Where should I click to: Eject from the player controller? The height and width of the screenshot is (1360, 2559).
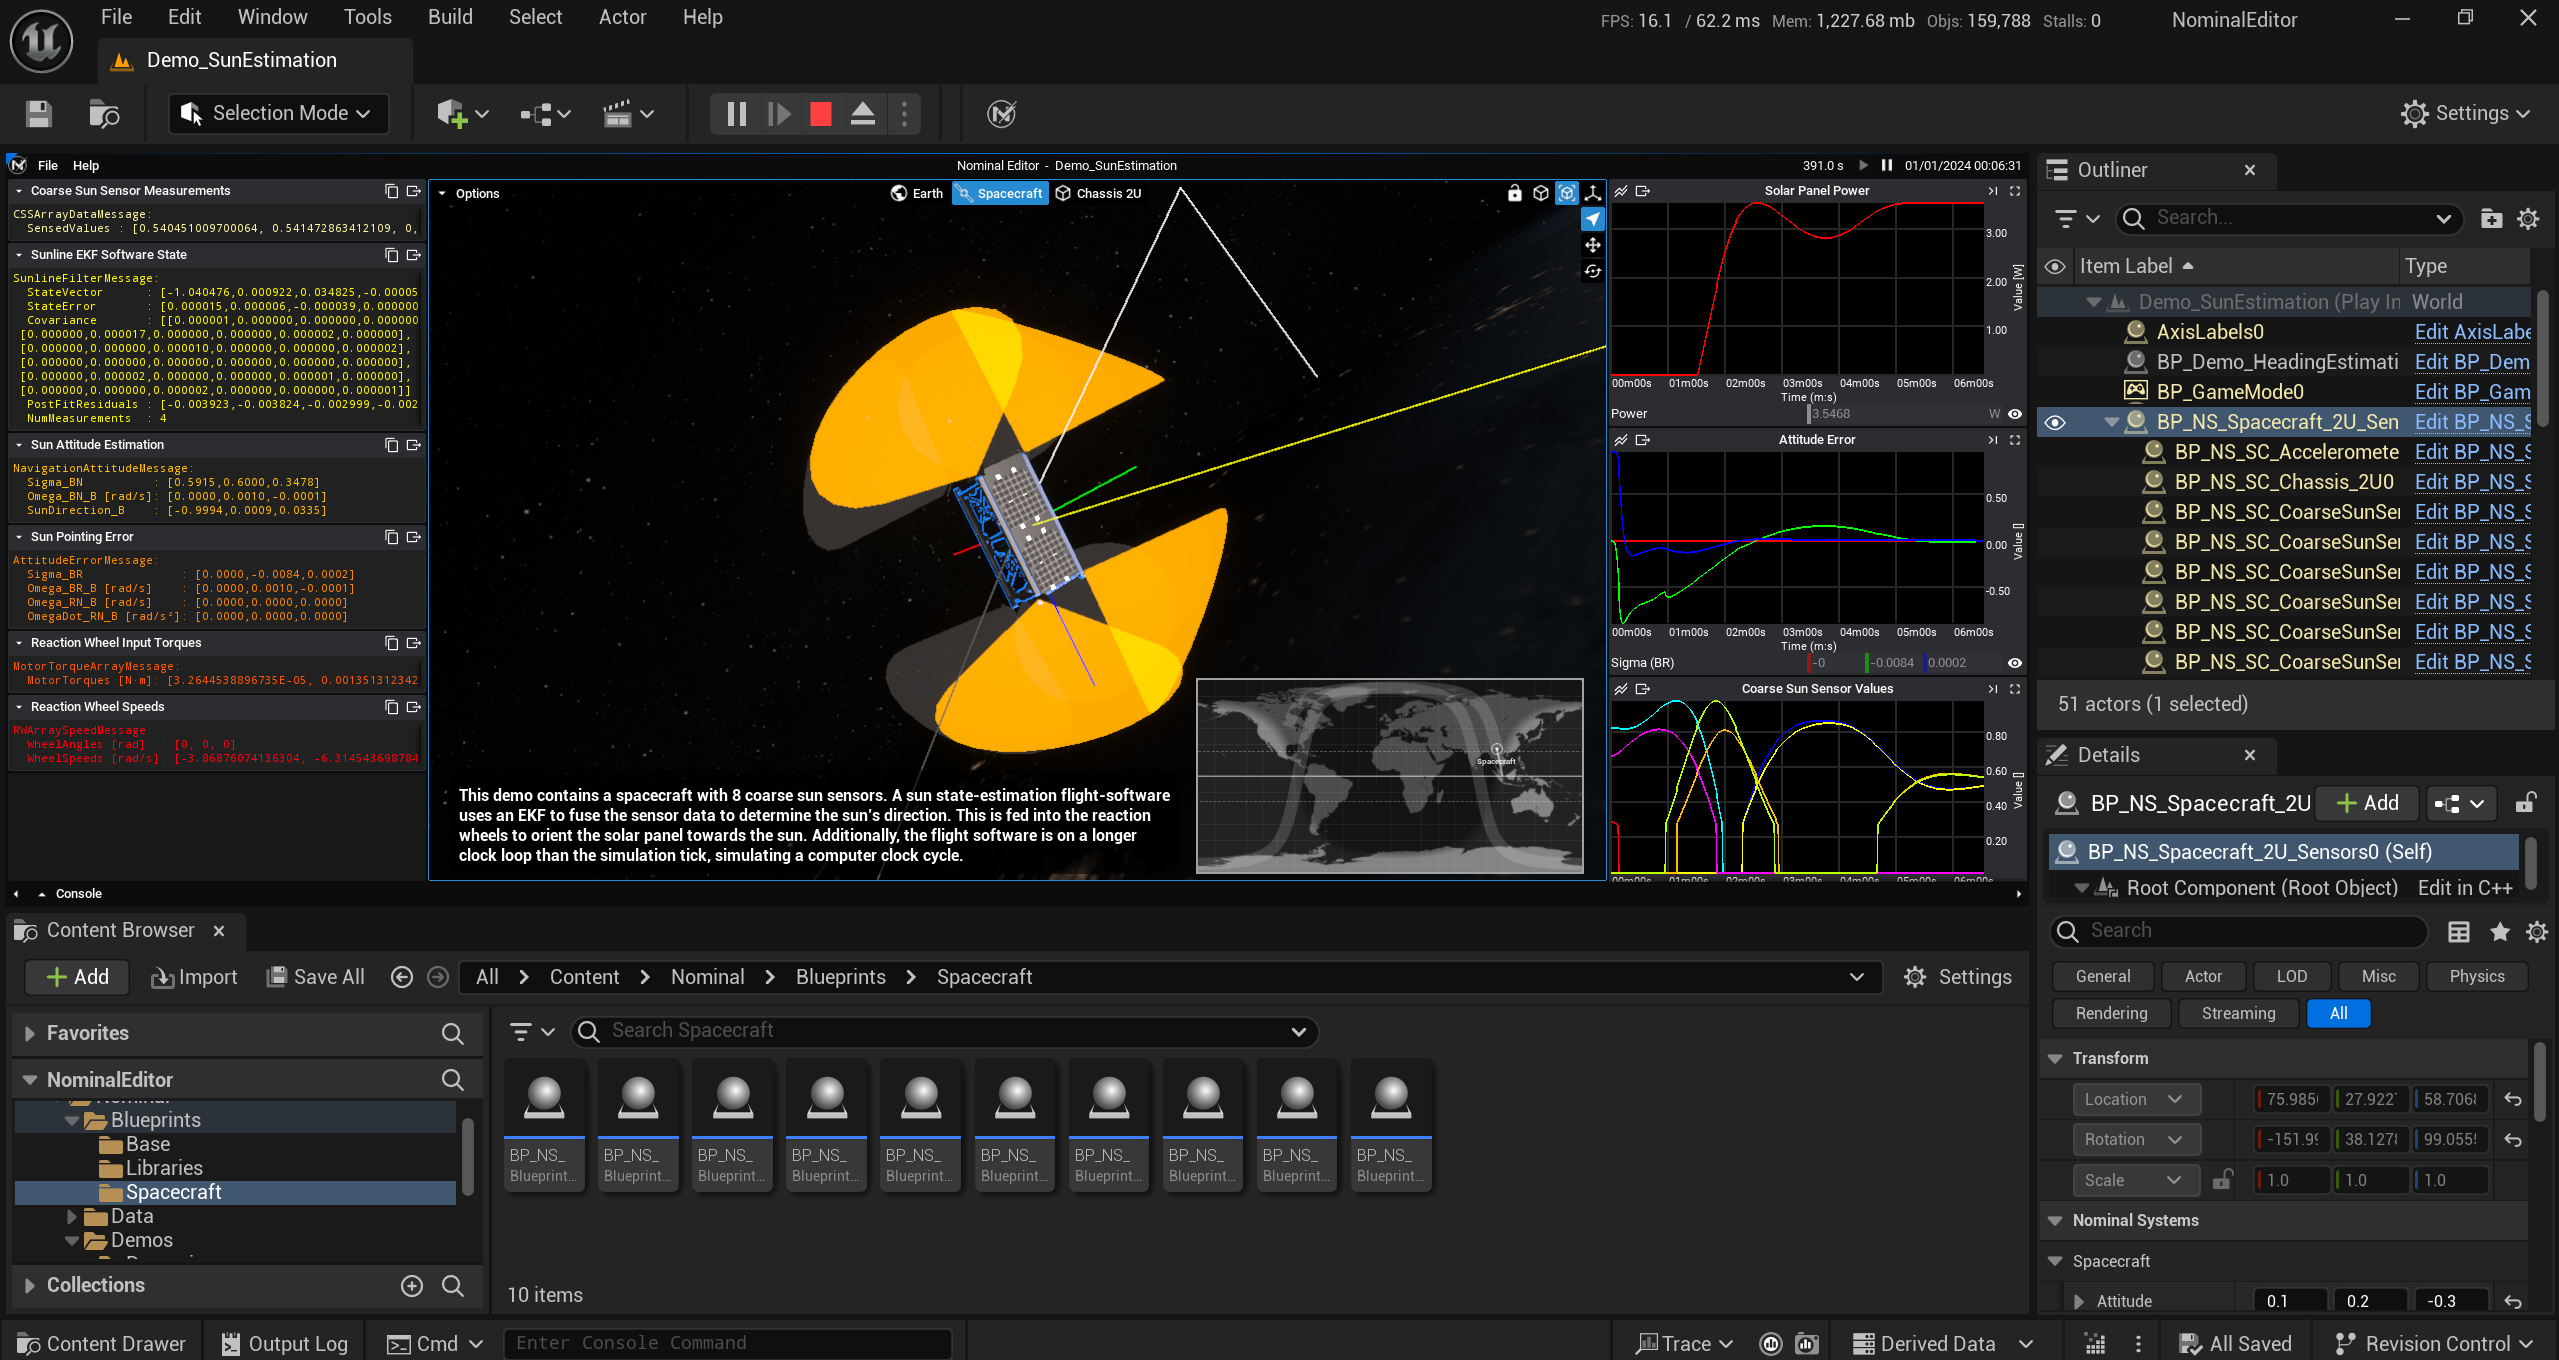coord(863,114)
